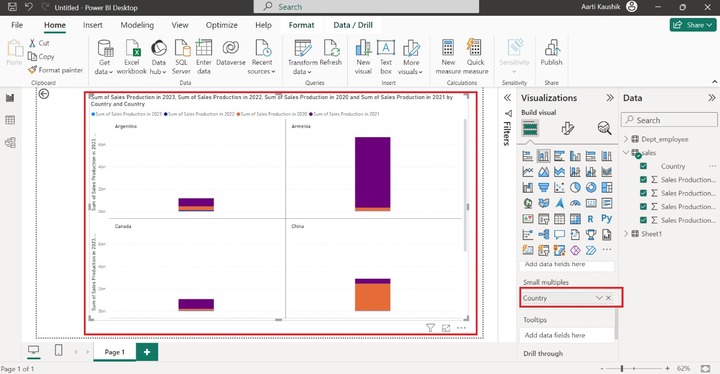Open the Analytics magnifier tab icon
The width and height of the screenshot is (720, 374).
[x=604, y=128]
